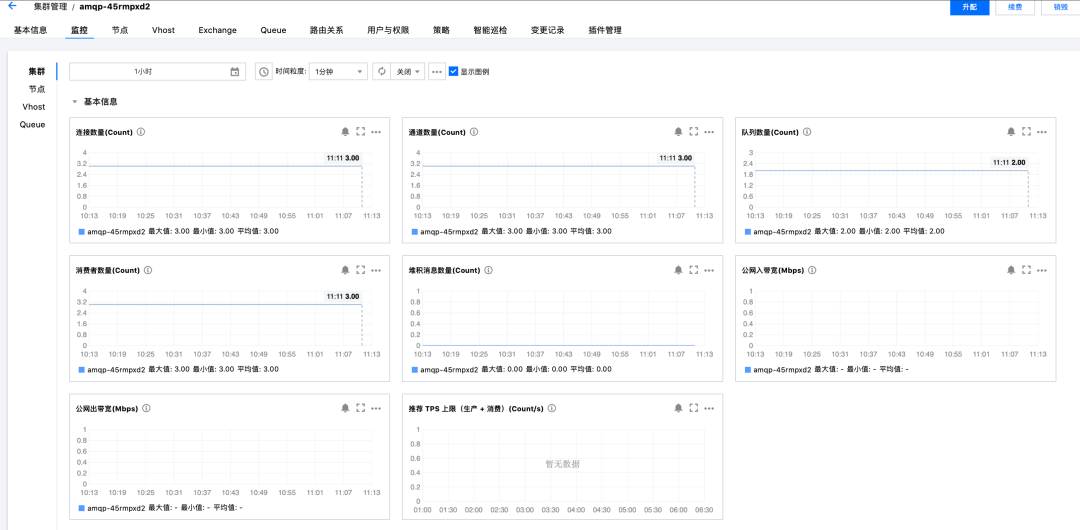
Task: Show info for 通道数量(Count) chart
Action: click(474, 132)
